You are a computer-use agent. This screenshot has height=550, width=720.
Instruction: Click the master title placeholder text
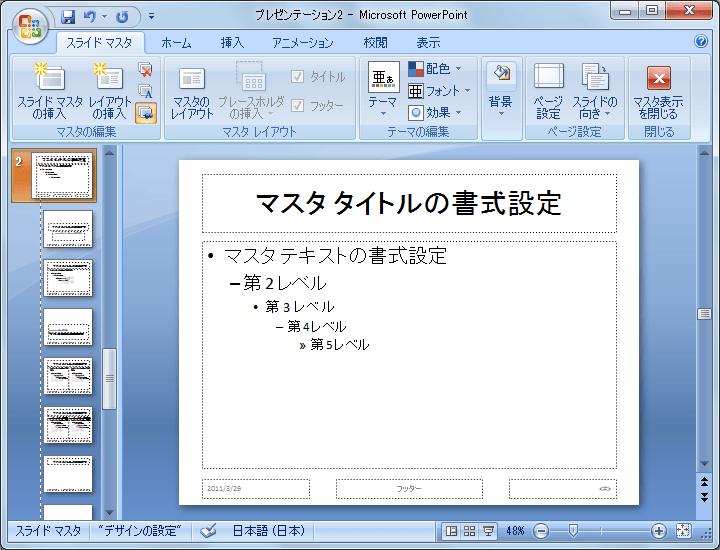click(409, 203)
